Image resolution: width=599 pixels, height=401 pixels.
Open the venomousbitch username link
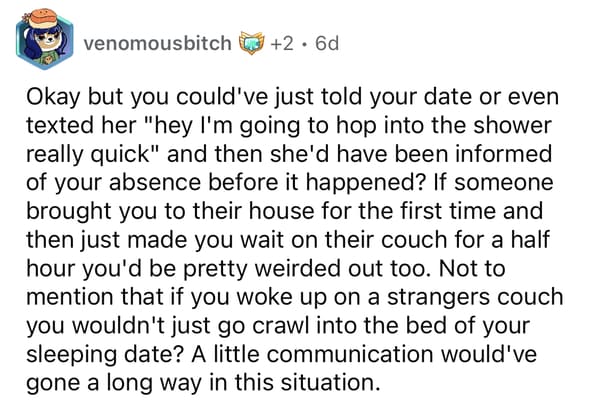[157, 43]
